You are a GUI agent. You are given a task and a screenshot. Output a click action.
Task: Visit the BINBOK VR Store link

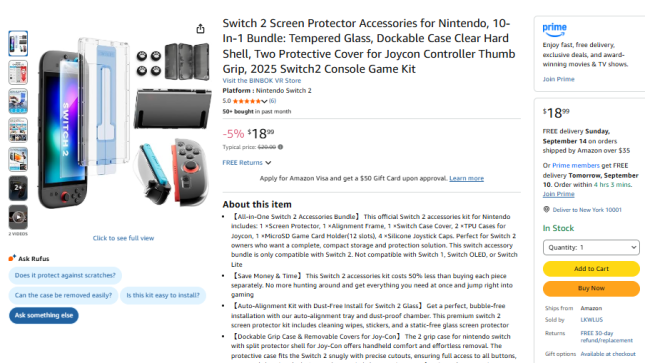tap(262, 81)
